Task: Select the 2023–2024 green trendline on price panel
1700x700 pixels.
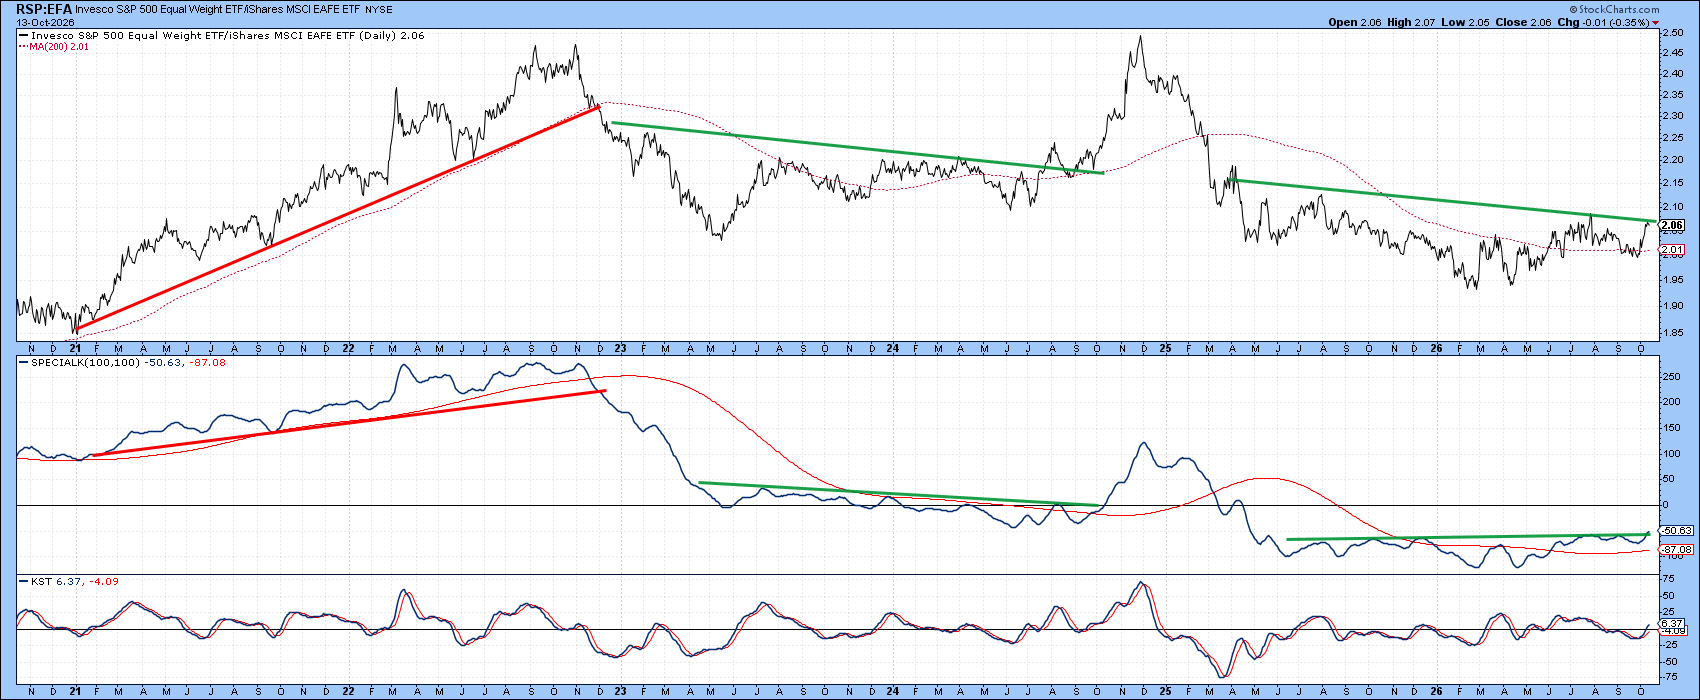Action: point(857,148)
